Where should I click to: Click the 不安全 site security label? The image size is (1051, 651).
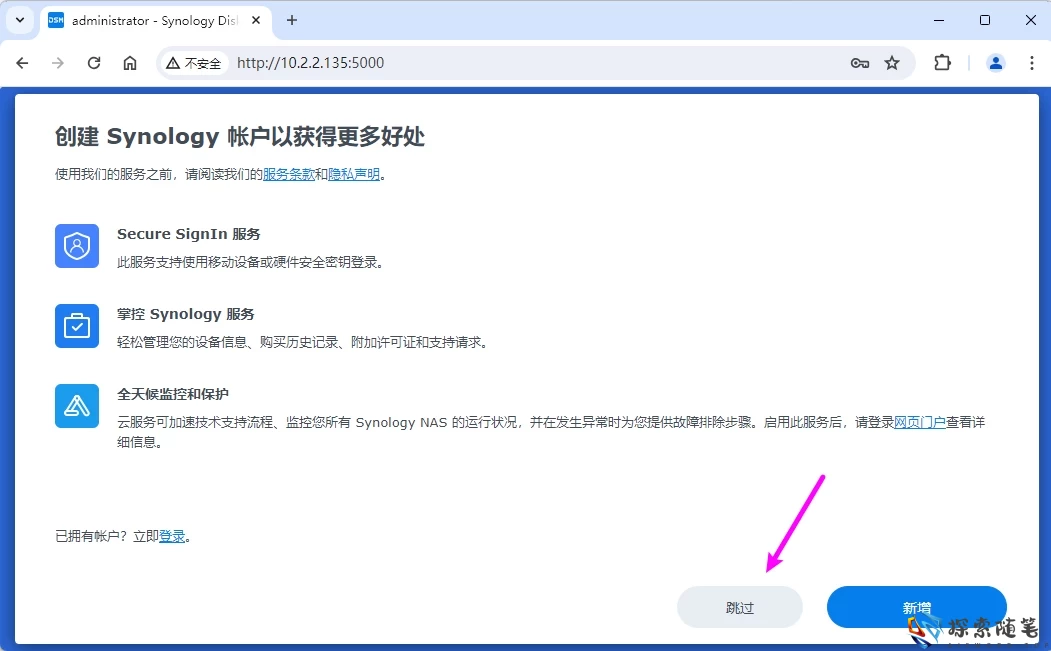click(x=194, y=62)
